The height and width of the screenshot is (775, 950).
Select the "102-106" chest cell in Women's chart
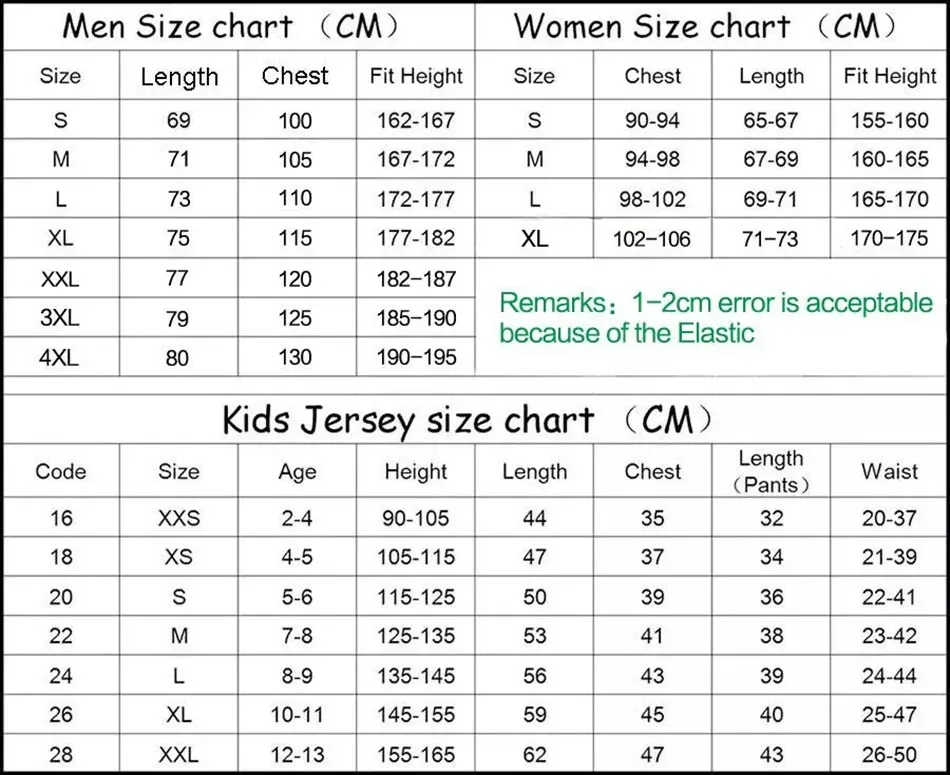tap(653, 239)
